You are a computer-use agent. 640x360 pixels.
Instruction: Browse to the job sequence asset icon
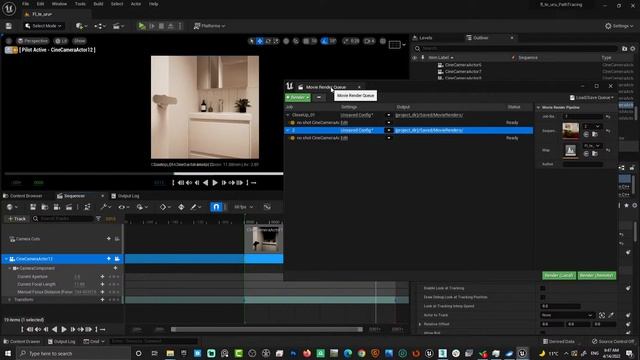(595, 134)
